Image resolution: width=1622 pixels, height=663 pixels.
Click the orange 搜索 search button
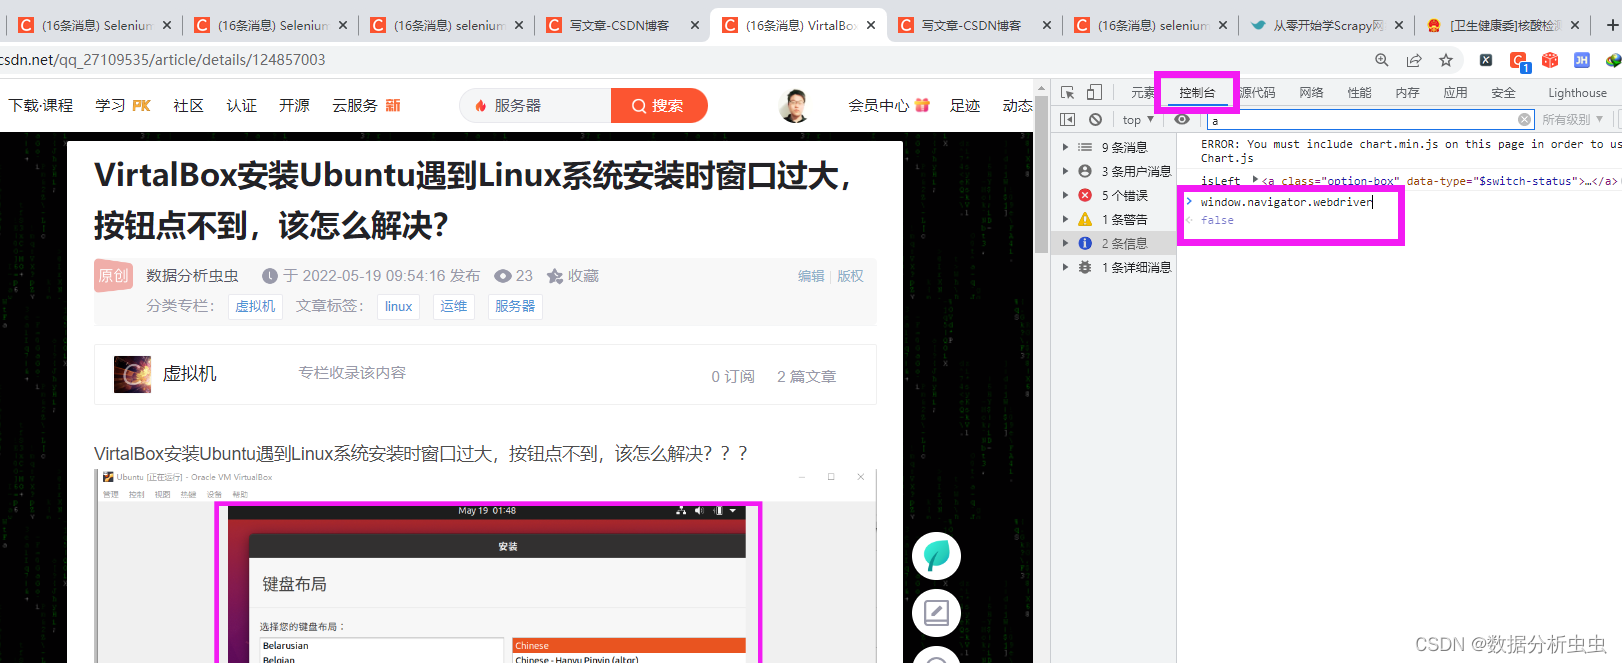pos(659,105)
